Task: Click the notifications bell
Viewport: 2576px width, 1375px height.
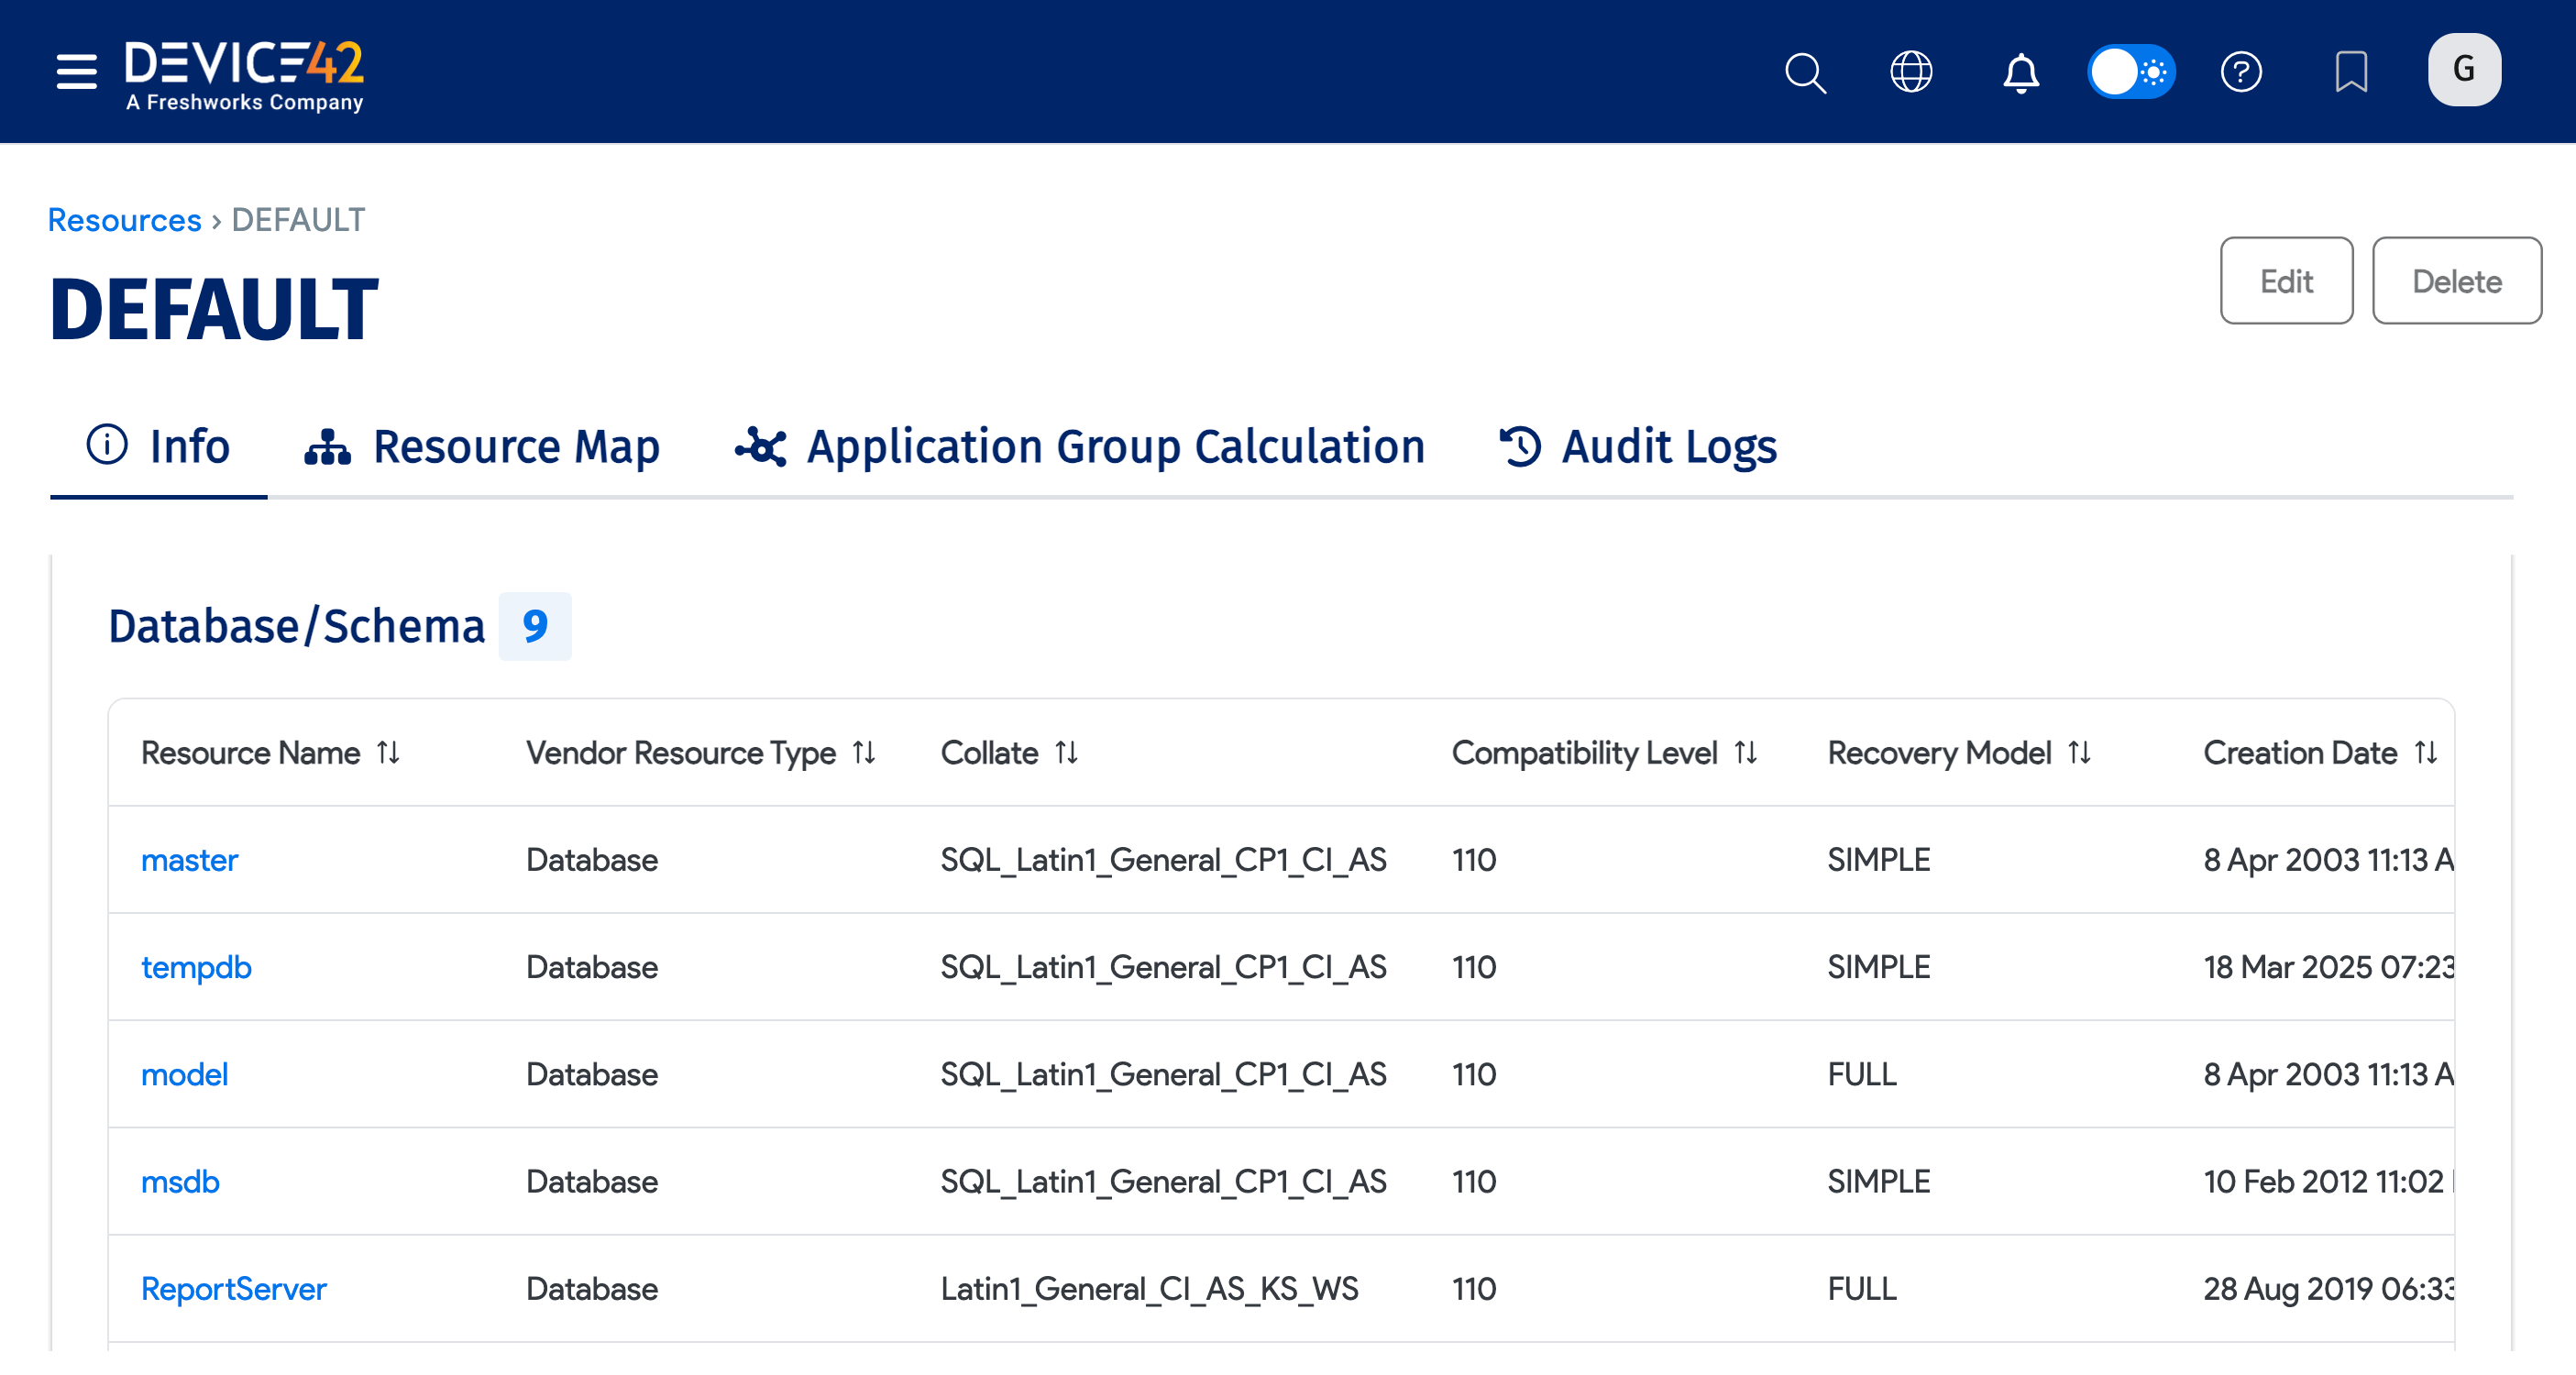Action: (2020, 72)
